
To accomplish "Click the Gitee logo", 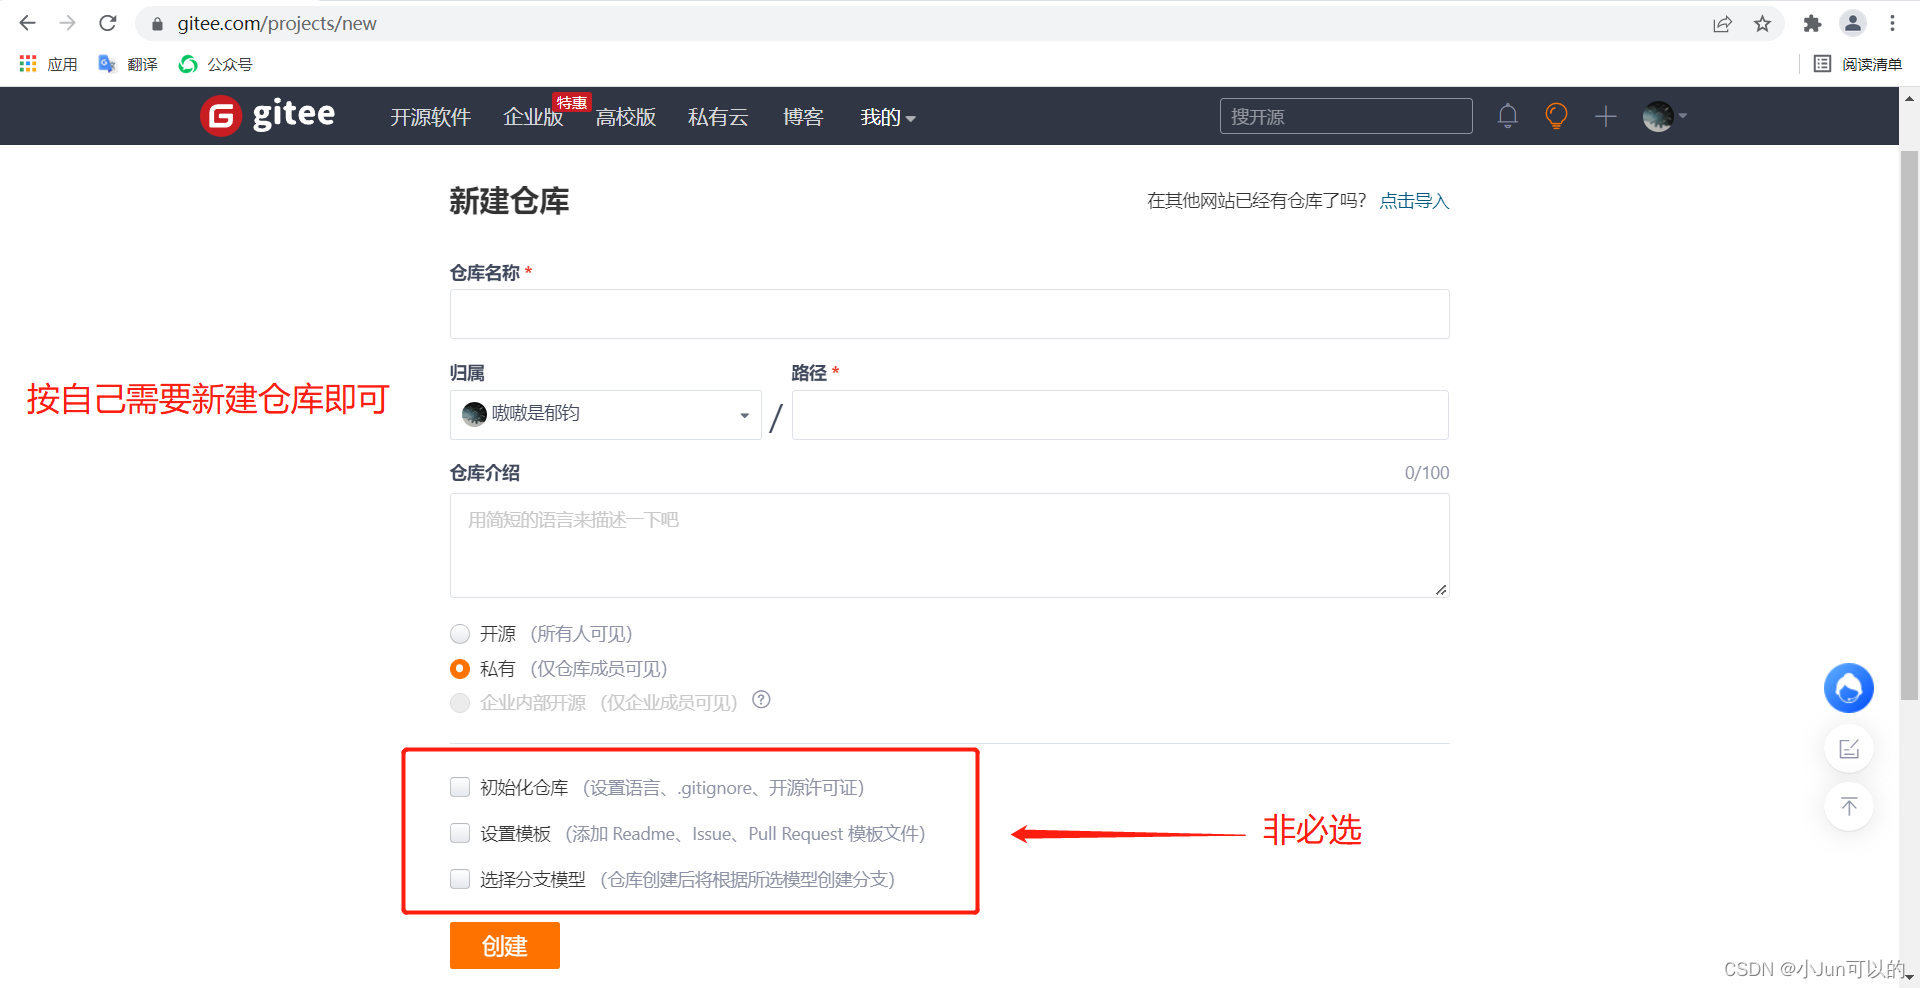I will coord(265,115).
